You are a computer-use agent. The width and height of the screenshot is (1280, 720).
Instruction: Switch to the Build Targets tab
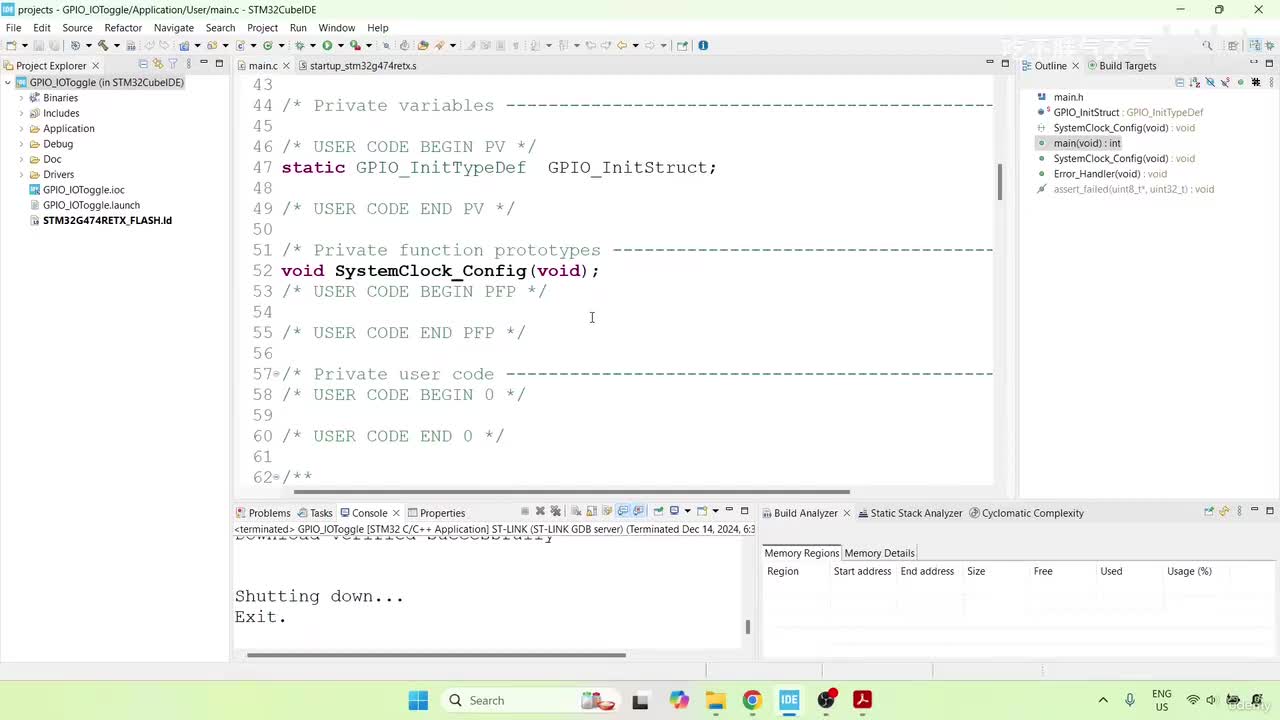1120,66
